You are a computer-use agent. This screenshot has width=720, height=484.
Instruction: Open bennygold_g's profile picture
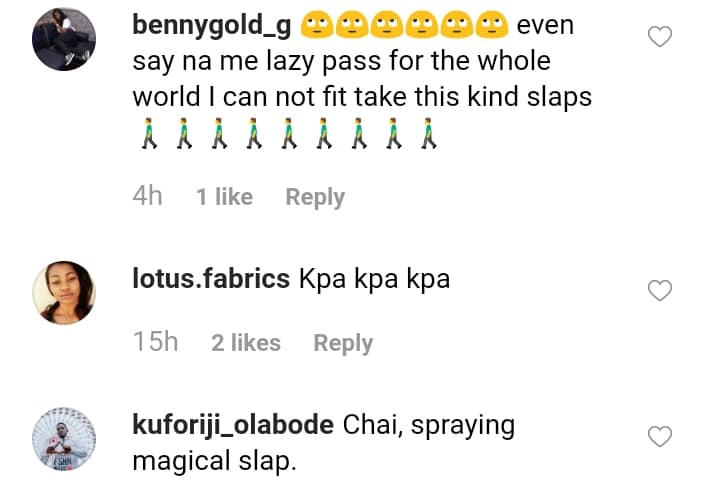tap(64, 41)
